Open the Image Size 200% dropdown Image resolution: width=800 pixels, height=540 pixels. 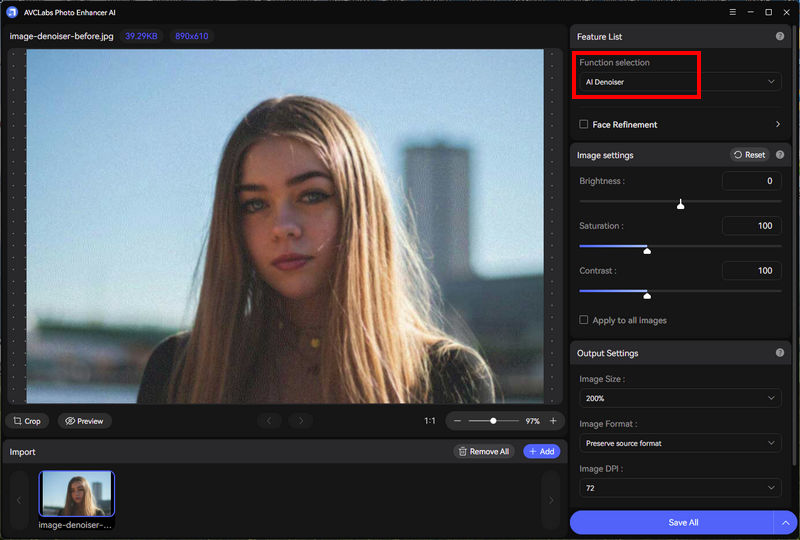coord(680,398)
